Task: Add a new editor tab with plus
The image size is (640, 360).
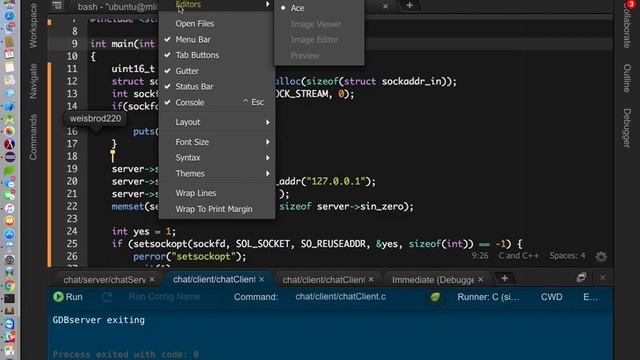Action: (x=409, y=5)
